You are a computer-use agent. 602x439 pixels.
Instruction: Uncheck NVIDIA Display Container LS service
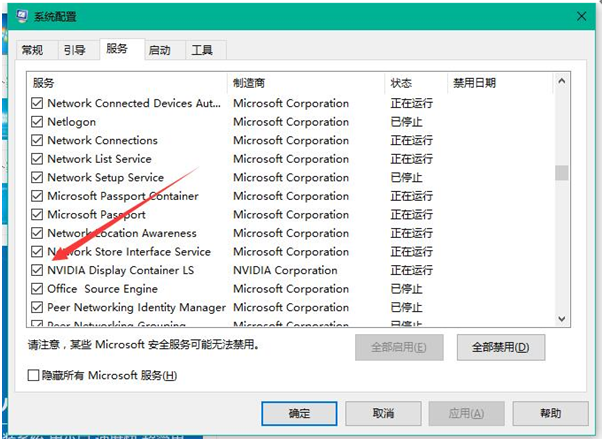(x=38, y=270)
